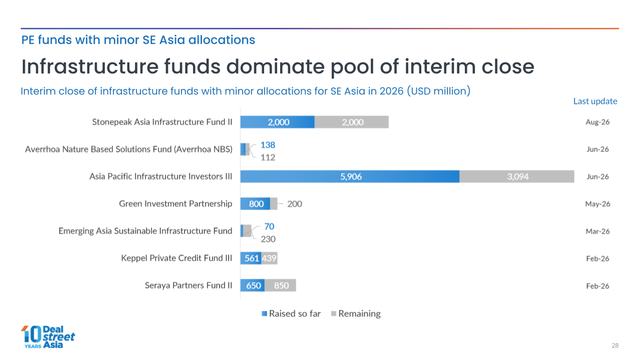Click the Infrastructure funds dominate slide title
This screenshot has width=640, height=360.
pos(278,67)
